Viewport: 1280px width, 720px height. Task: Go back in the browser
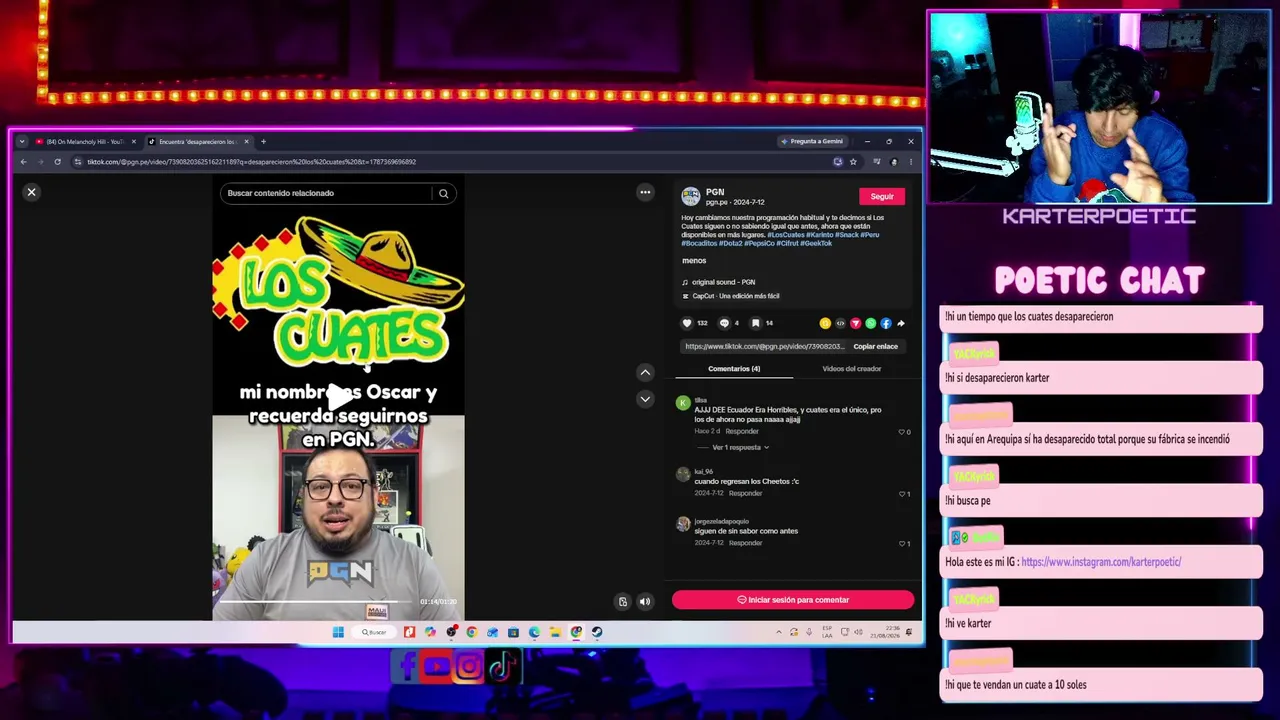(23, 162)
